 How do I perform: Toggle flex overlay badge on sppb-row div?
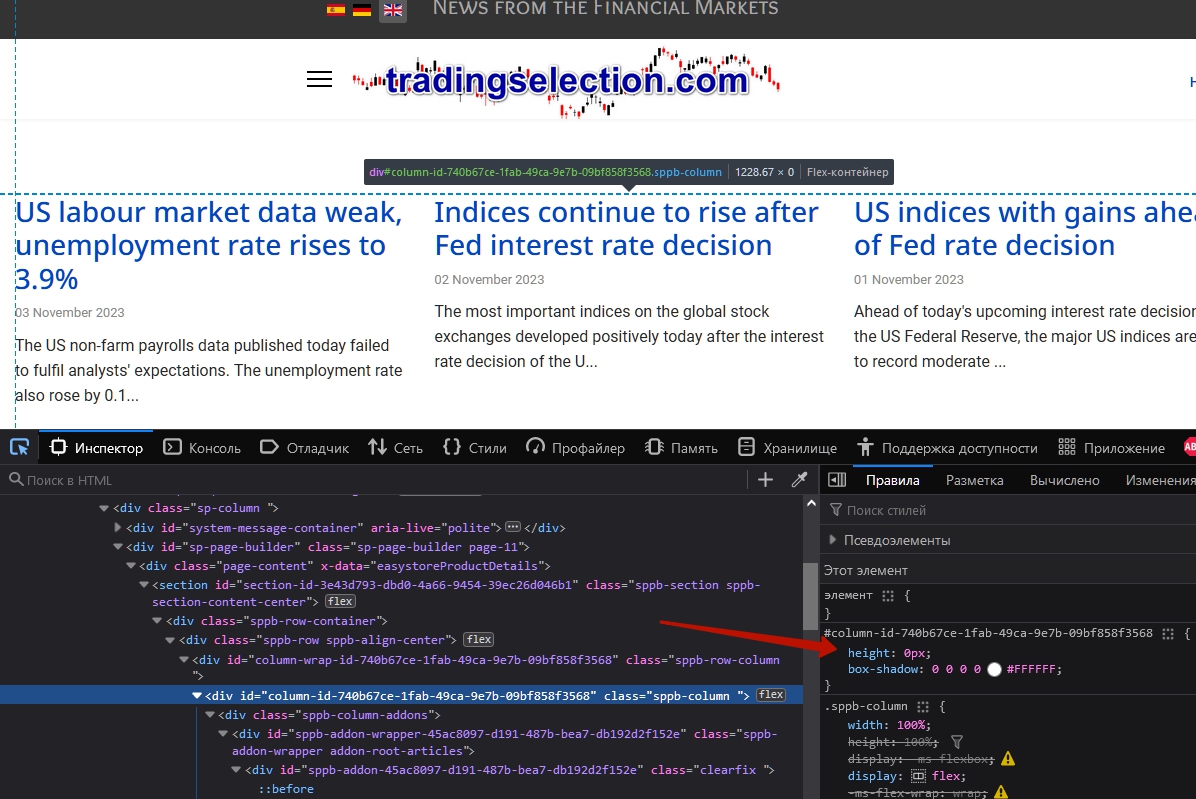click(x=478, y=640)
